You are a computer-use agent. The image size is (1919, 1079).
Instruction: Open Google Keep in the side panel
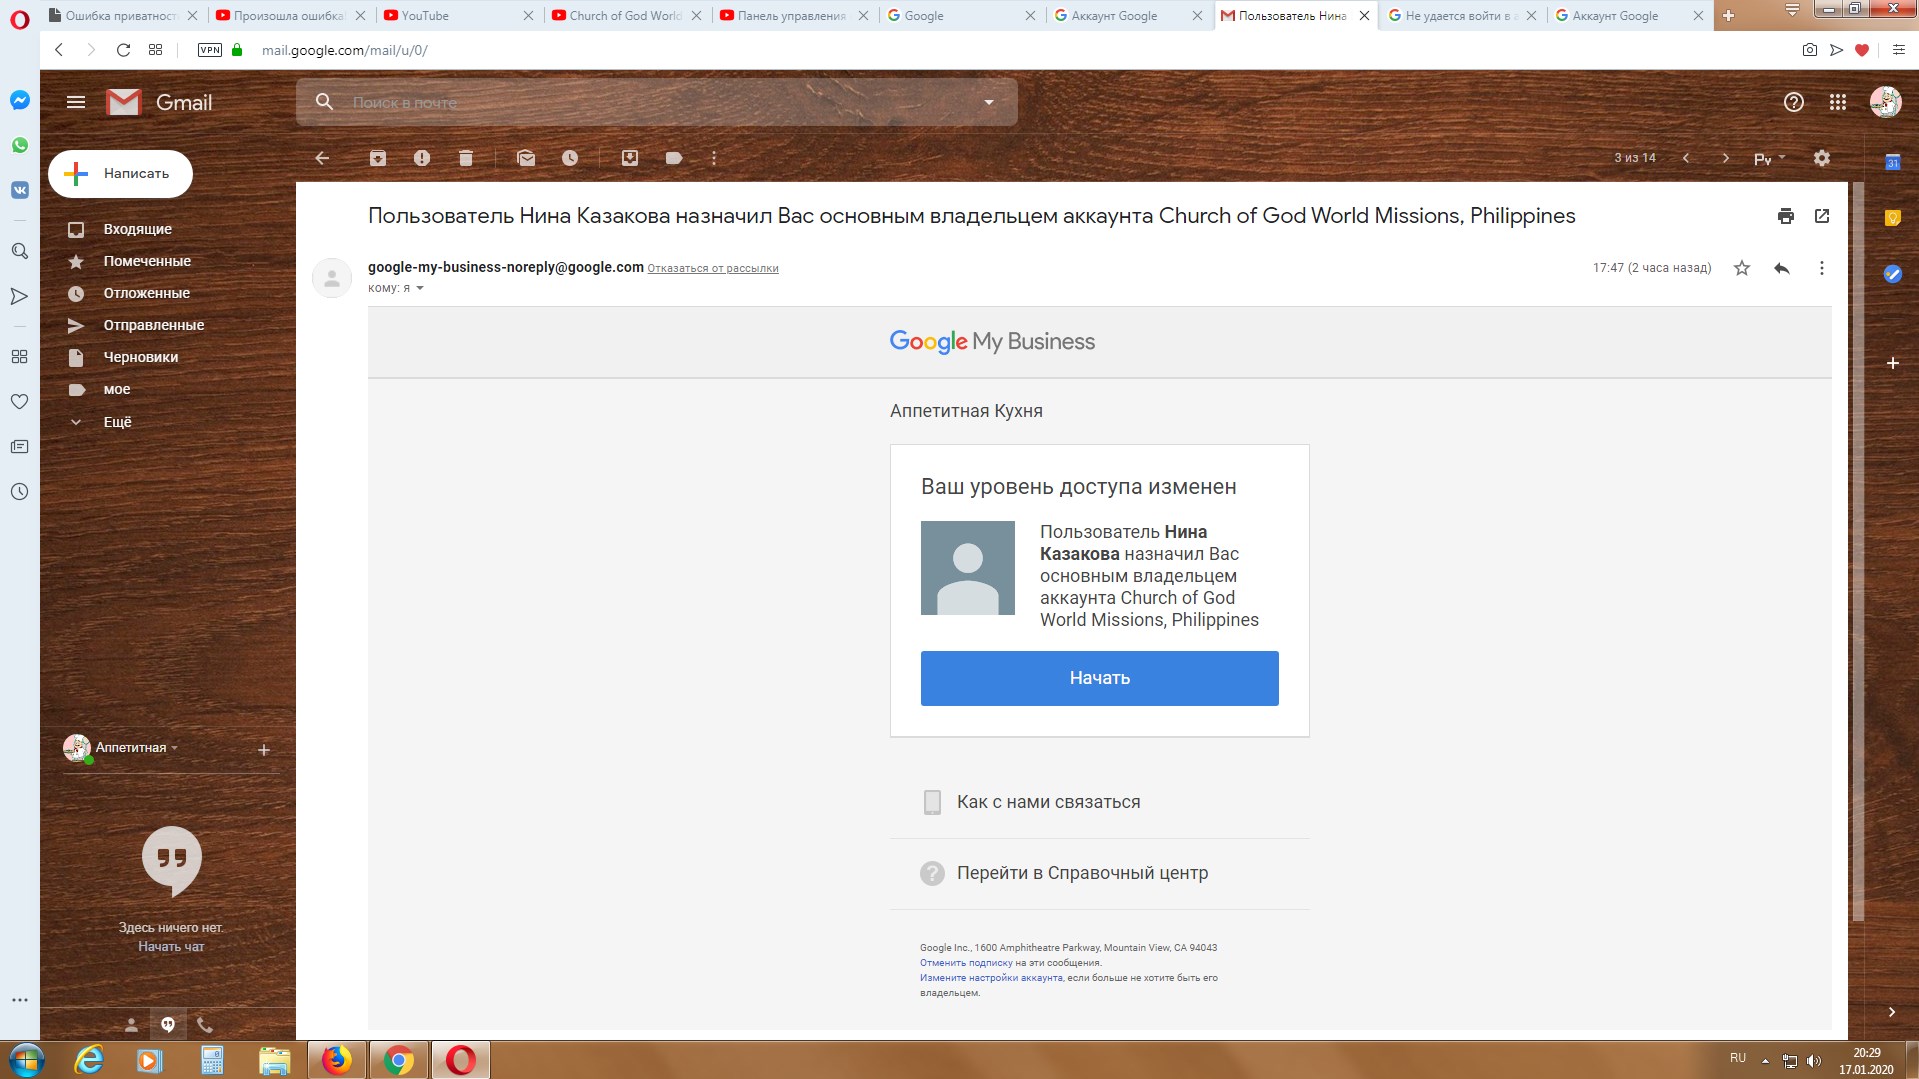(x=1892, y=218)
